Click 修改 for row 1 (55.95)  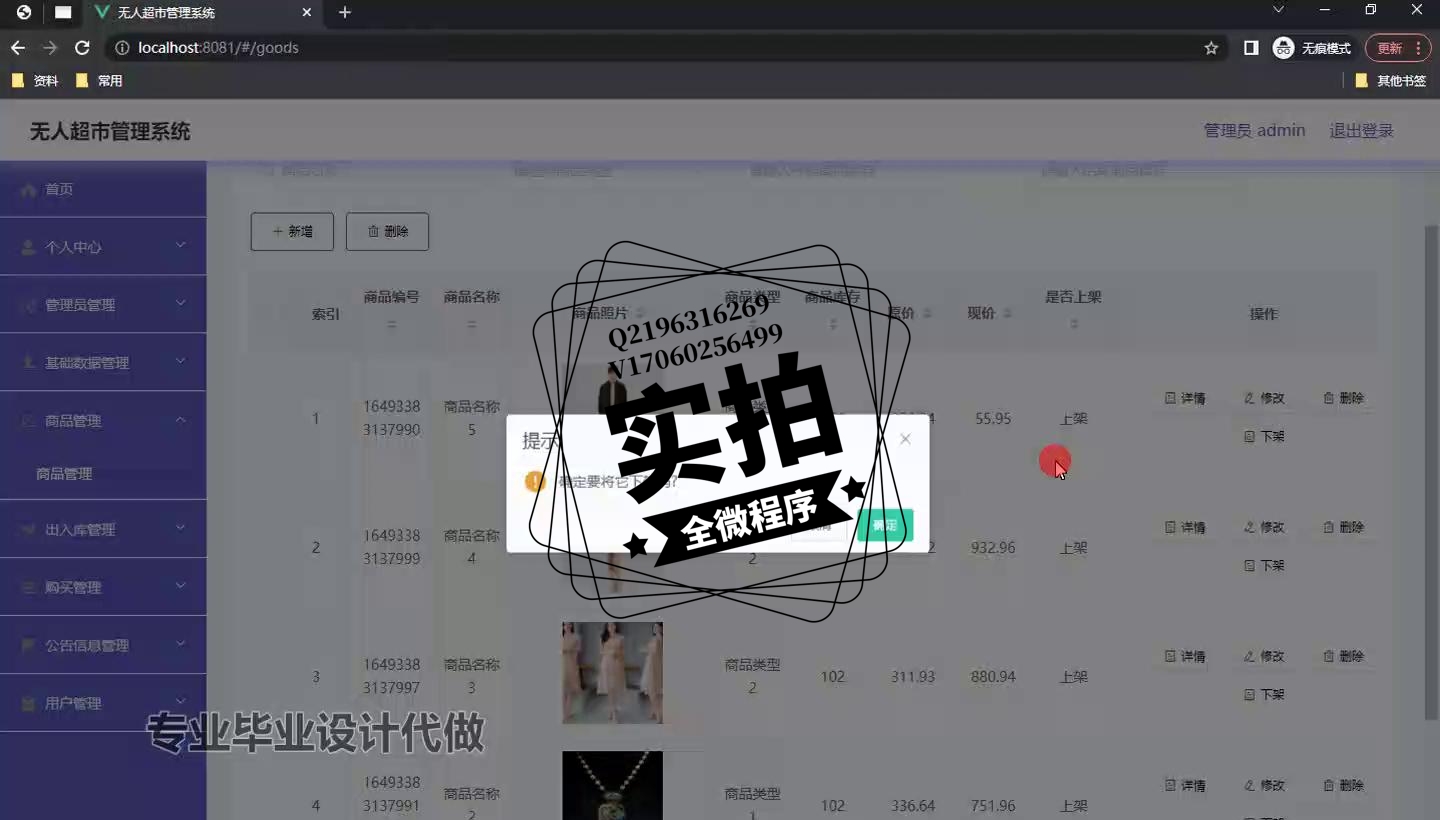tap(1264, 398)
